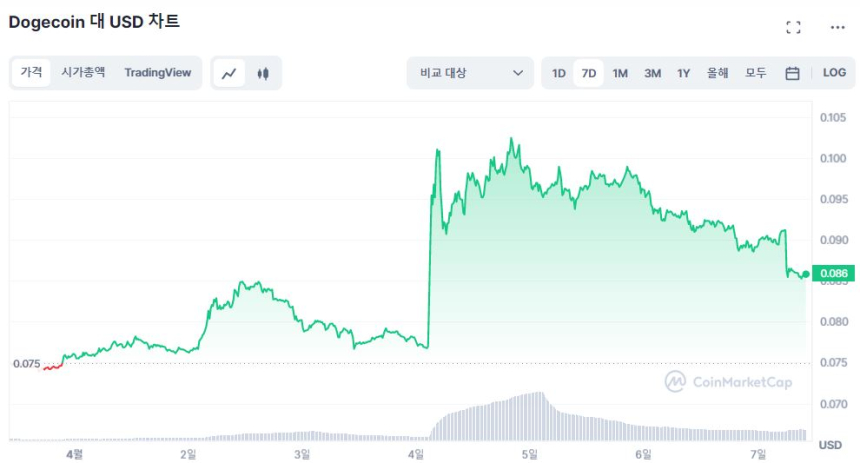The width and height of the screenshot is (860, 463).
Task: Select the 1D time range
Action: click(559, 73)
